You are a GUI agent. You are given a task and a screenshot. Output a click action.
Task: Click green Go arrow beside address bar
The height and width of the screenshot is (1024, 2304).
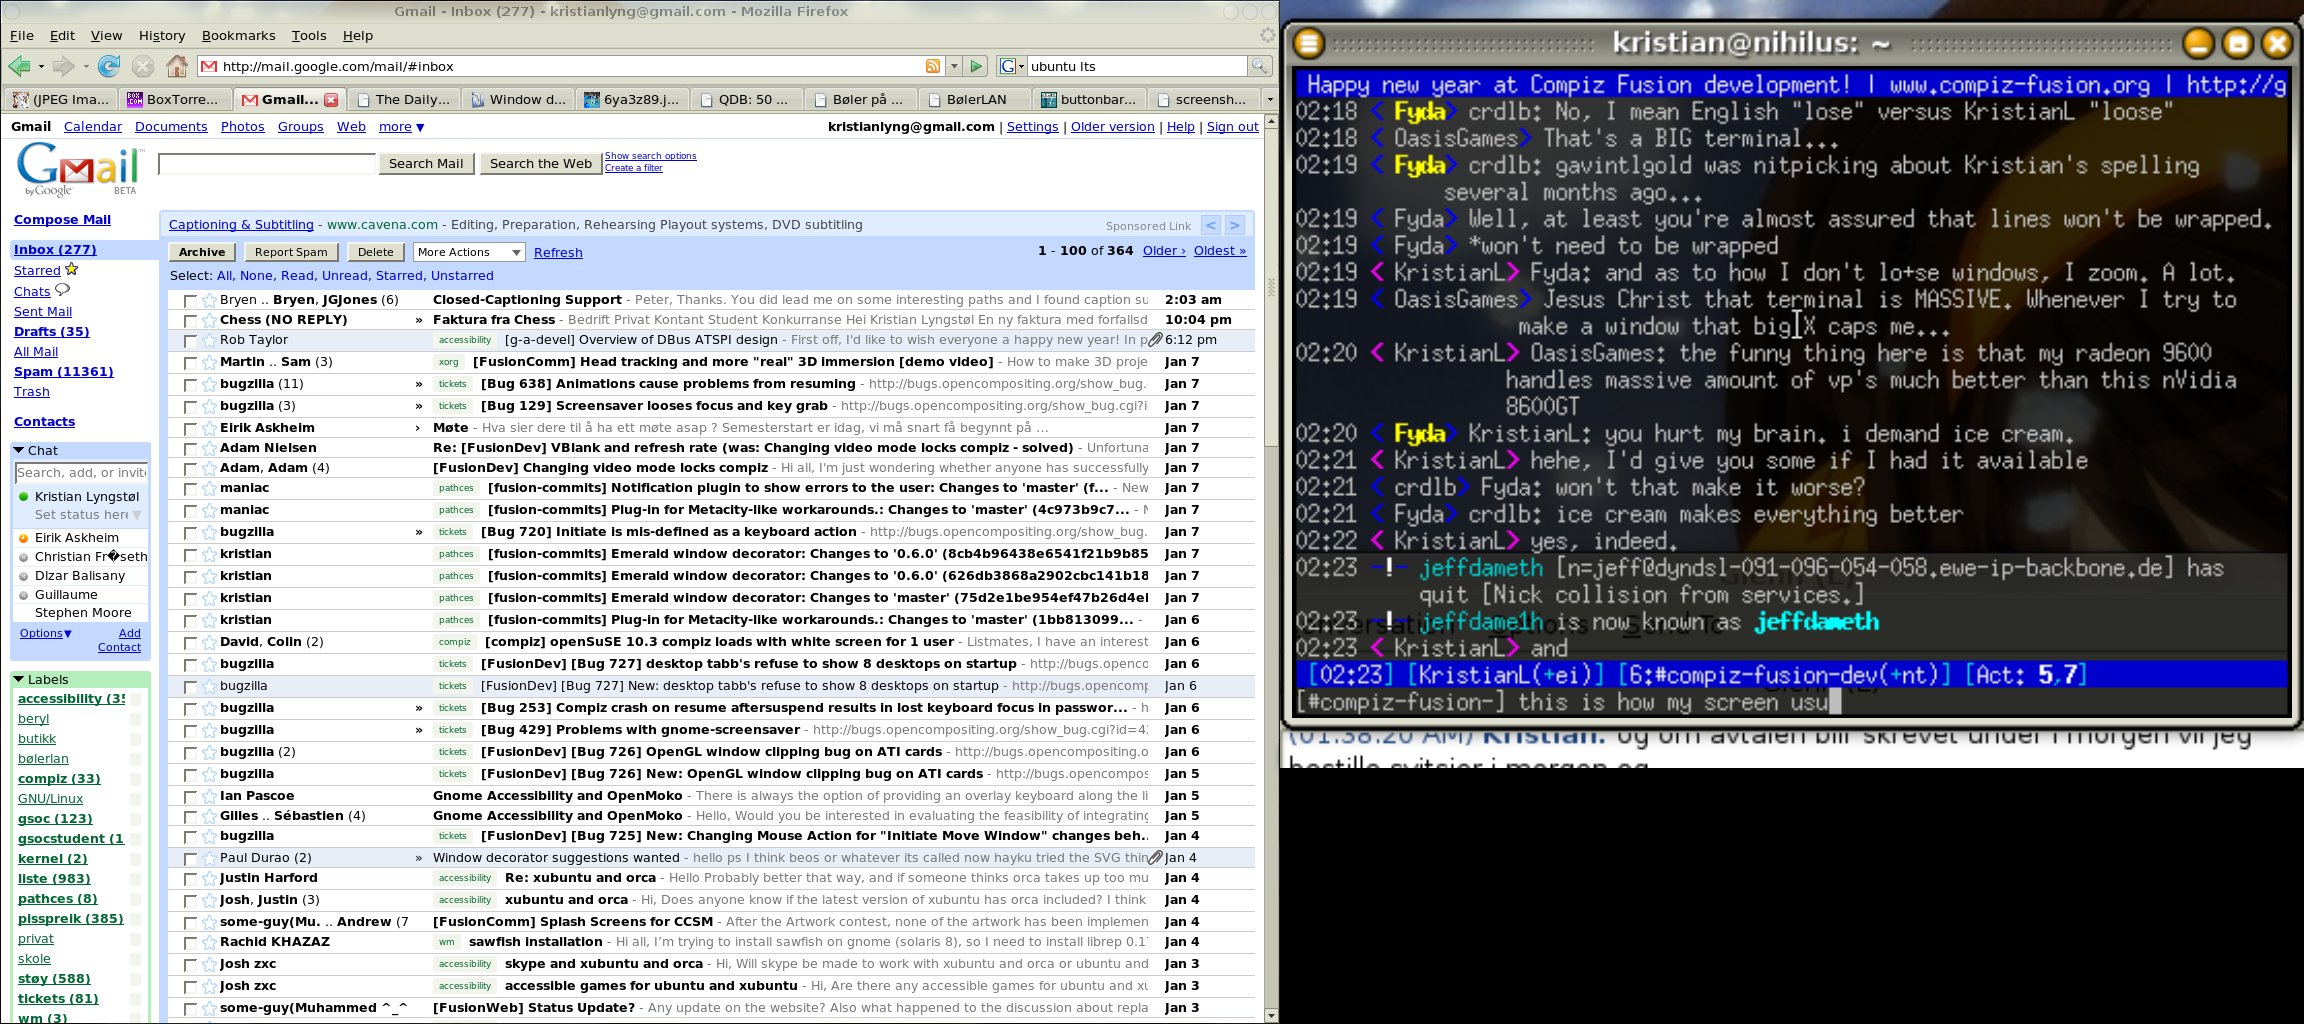[977, 67]
